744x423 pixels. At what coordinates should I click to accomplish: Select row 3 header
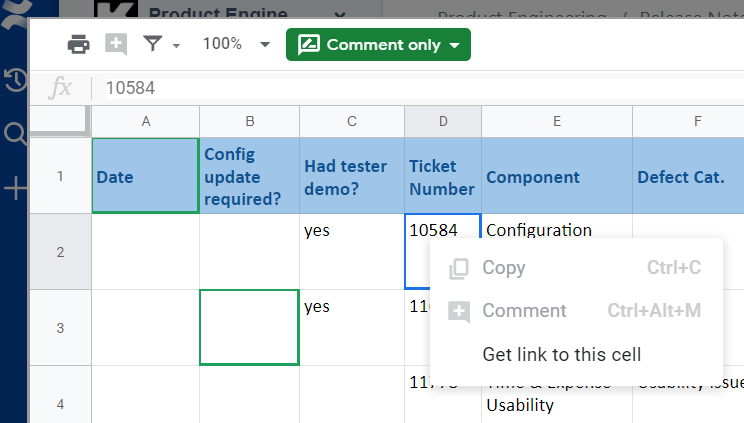(x=60, y=328)
